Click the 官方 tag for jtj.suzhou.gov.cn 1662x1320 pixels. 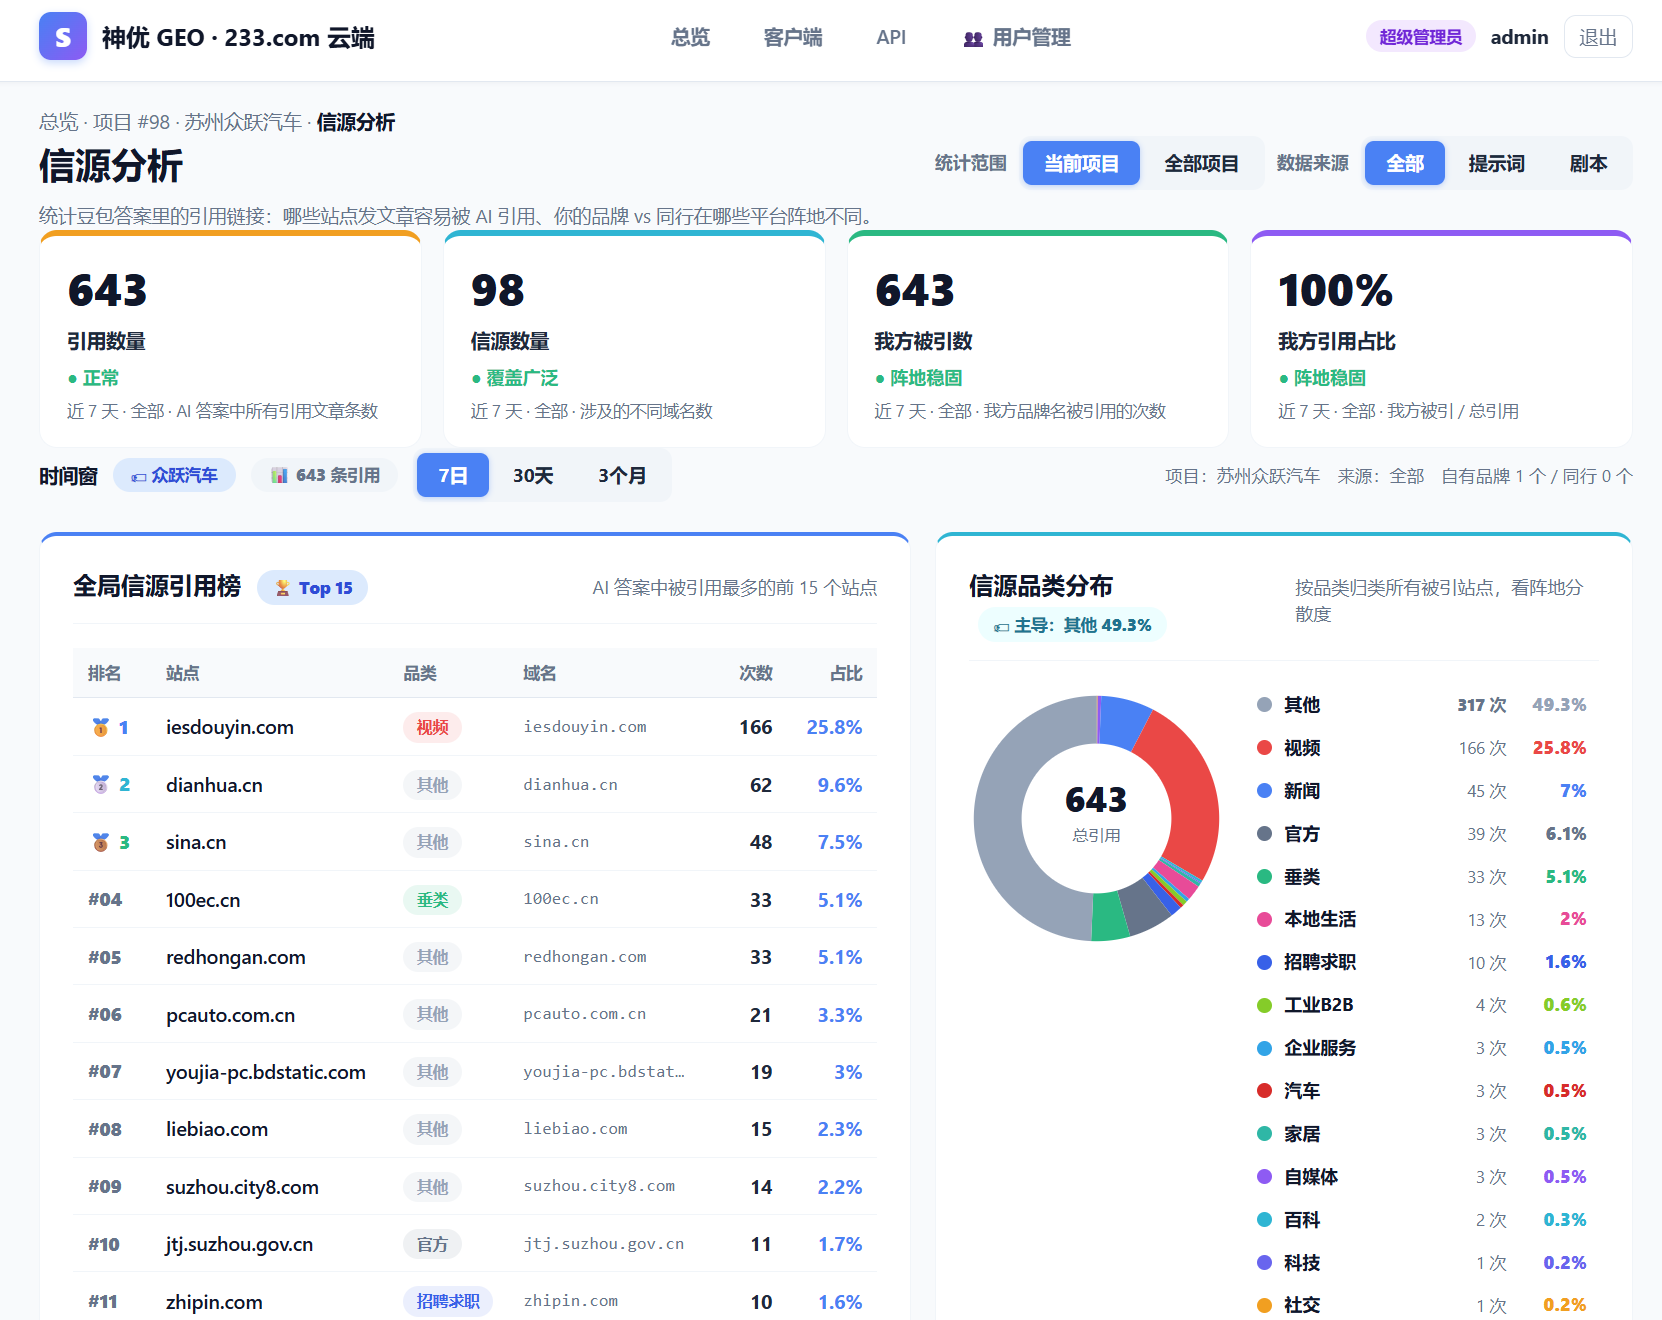(x=432, y=1244)
